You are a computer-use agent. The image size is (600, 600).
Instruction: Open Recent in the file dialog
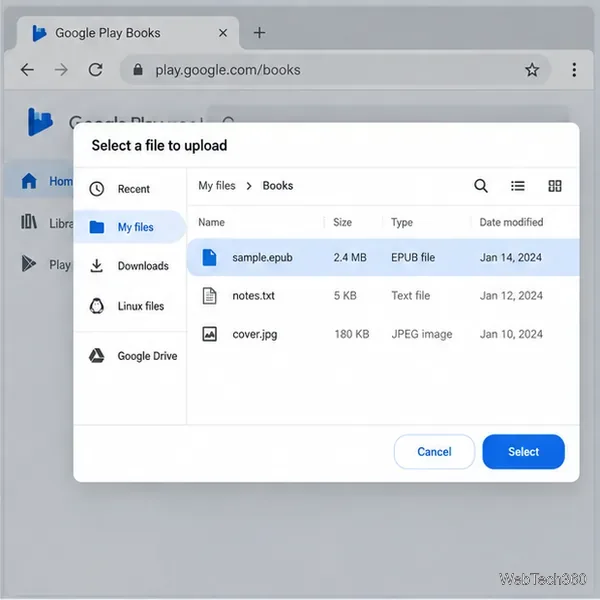[x=129, y=189]
